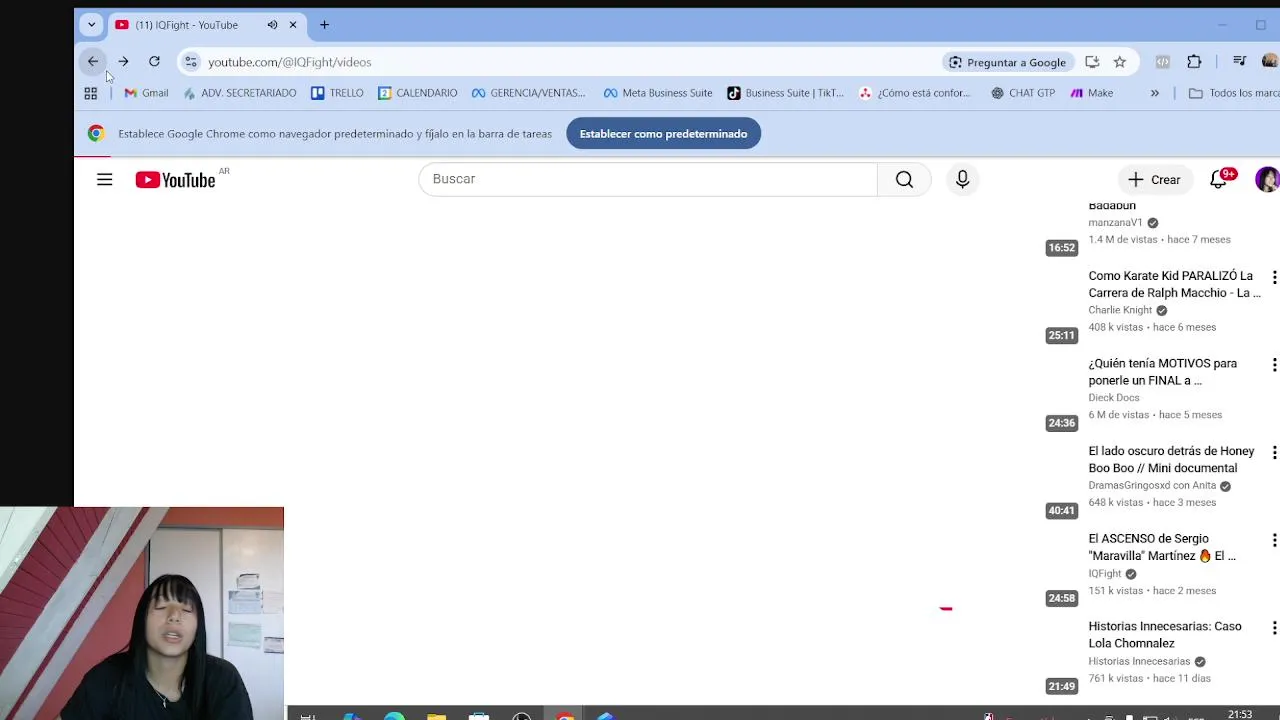Screen dimensions: 1280x720
Task: Open video Historias Innecesarias: Caso Lola Chomnalez
Action: 1165,635
